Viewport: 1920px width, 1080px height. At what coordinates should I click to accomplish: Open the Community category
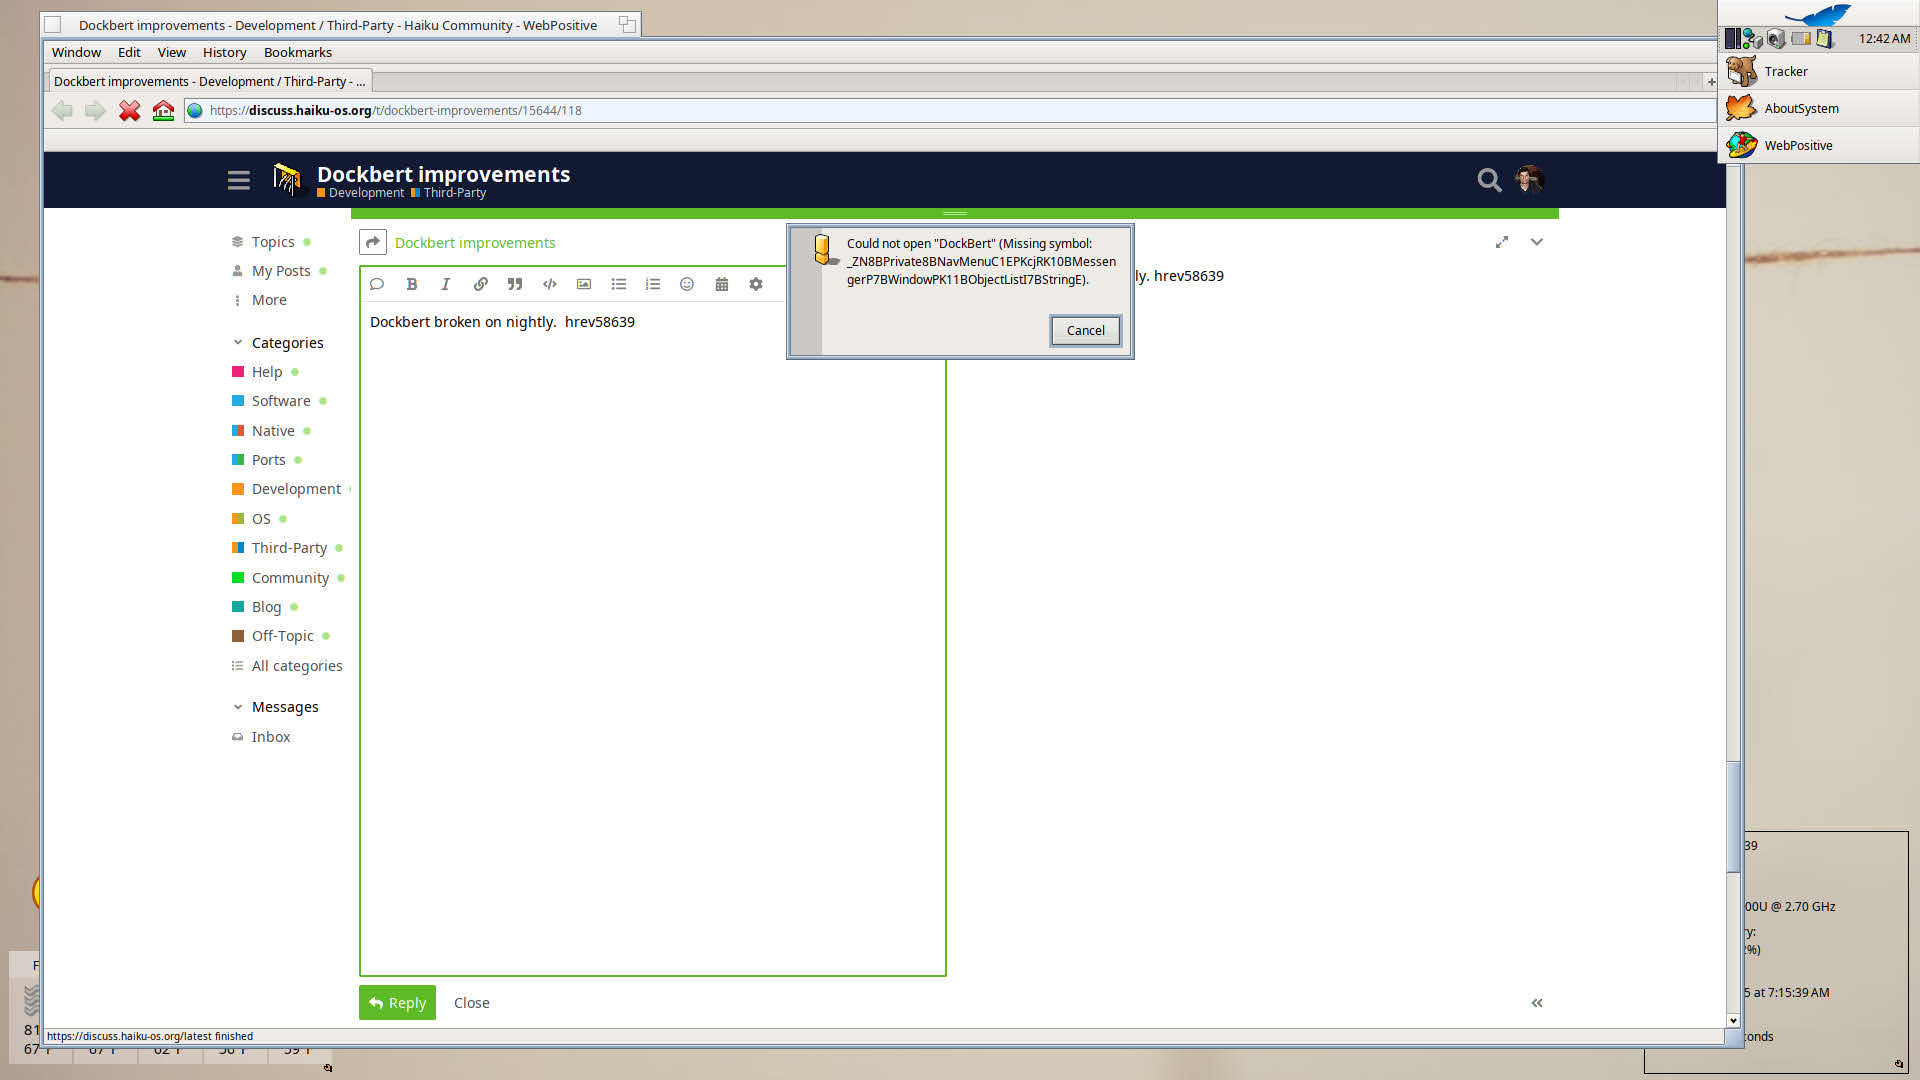coord(289,578)
